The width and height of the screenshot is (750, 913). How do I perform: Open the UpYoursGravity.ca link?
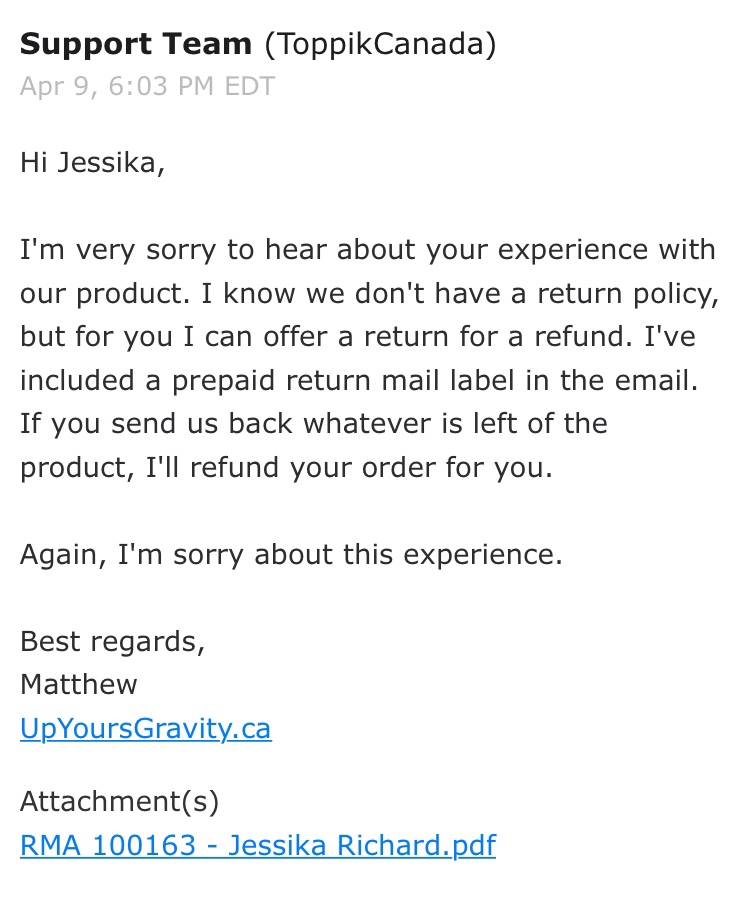click(x=145, y=728)
